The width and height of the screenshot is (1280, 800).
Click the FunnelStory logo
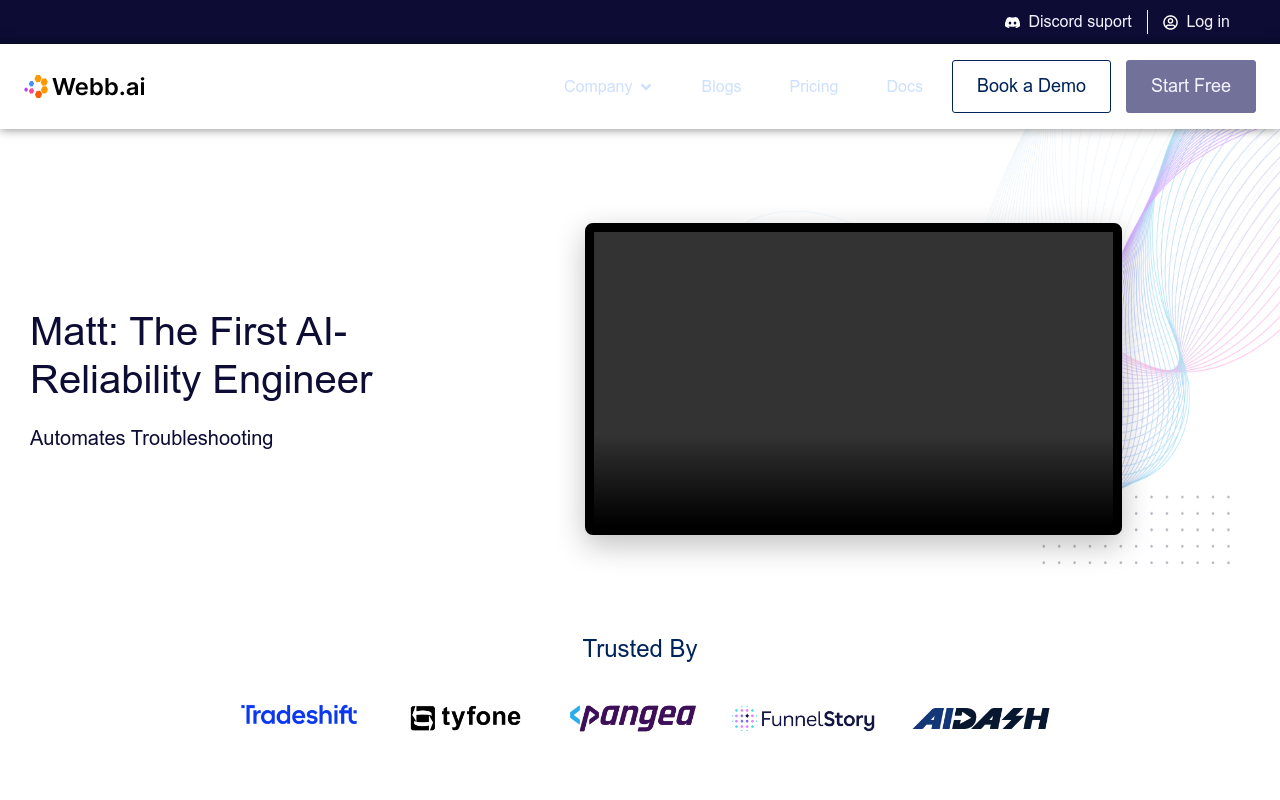pyautogui.click(x=804, y=719)
